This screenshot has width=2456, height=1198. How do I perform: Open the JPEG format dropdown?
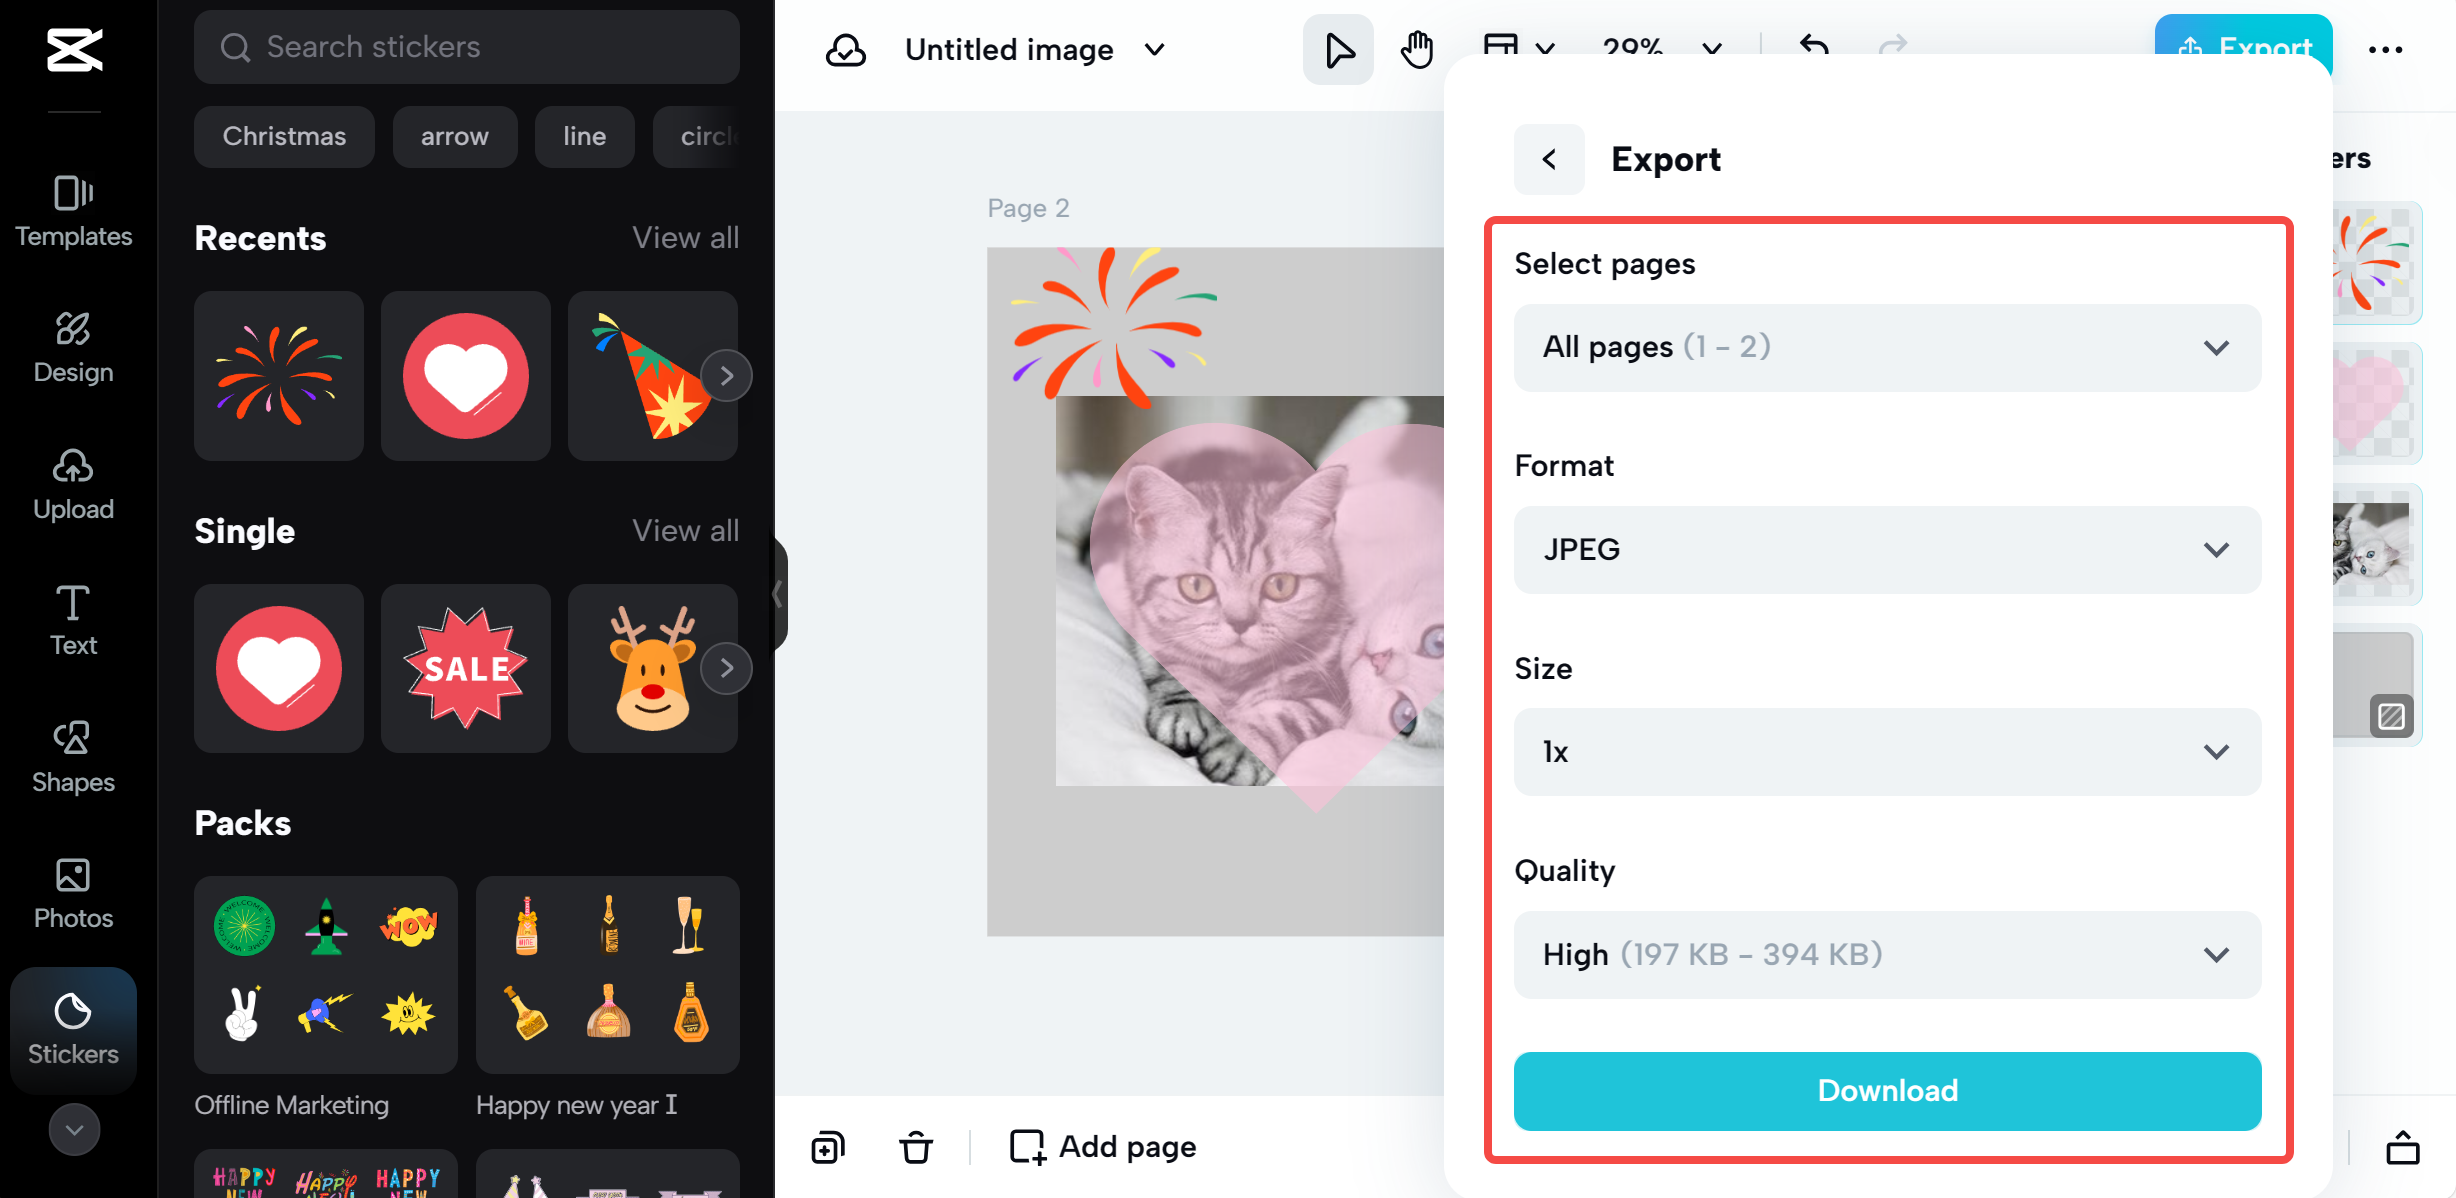(x=1887, y=550)
